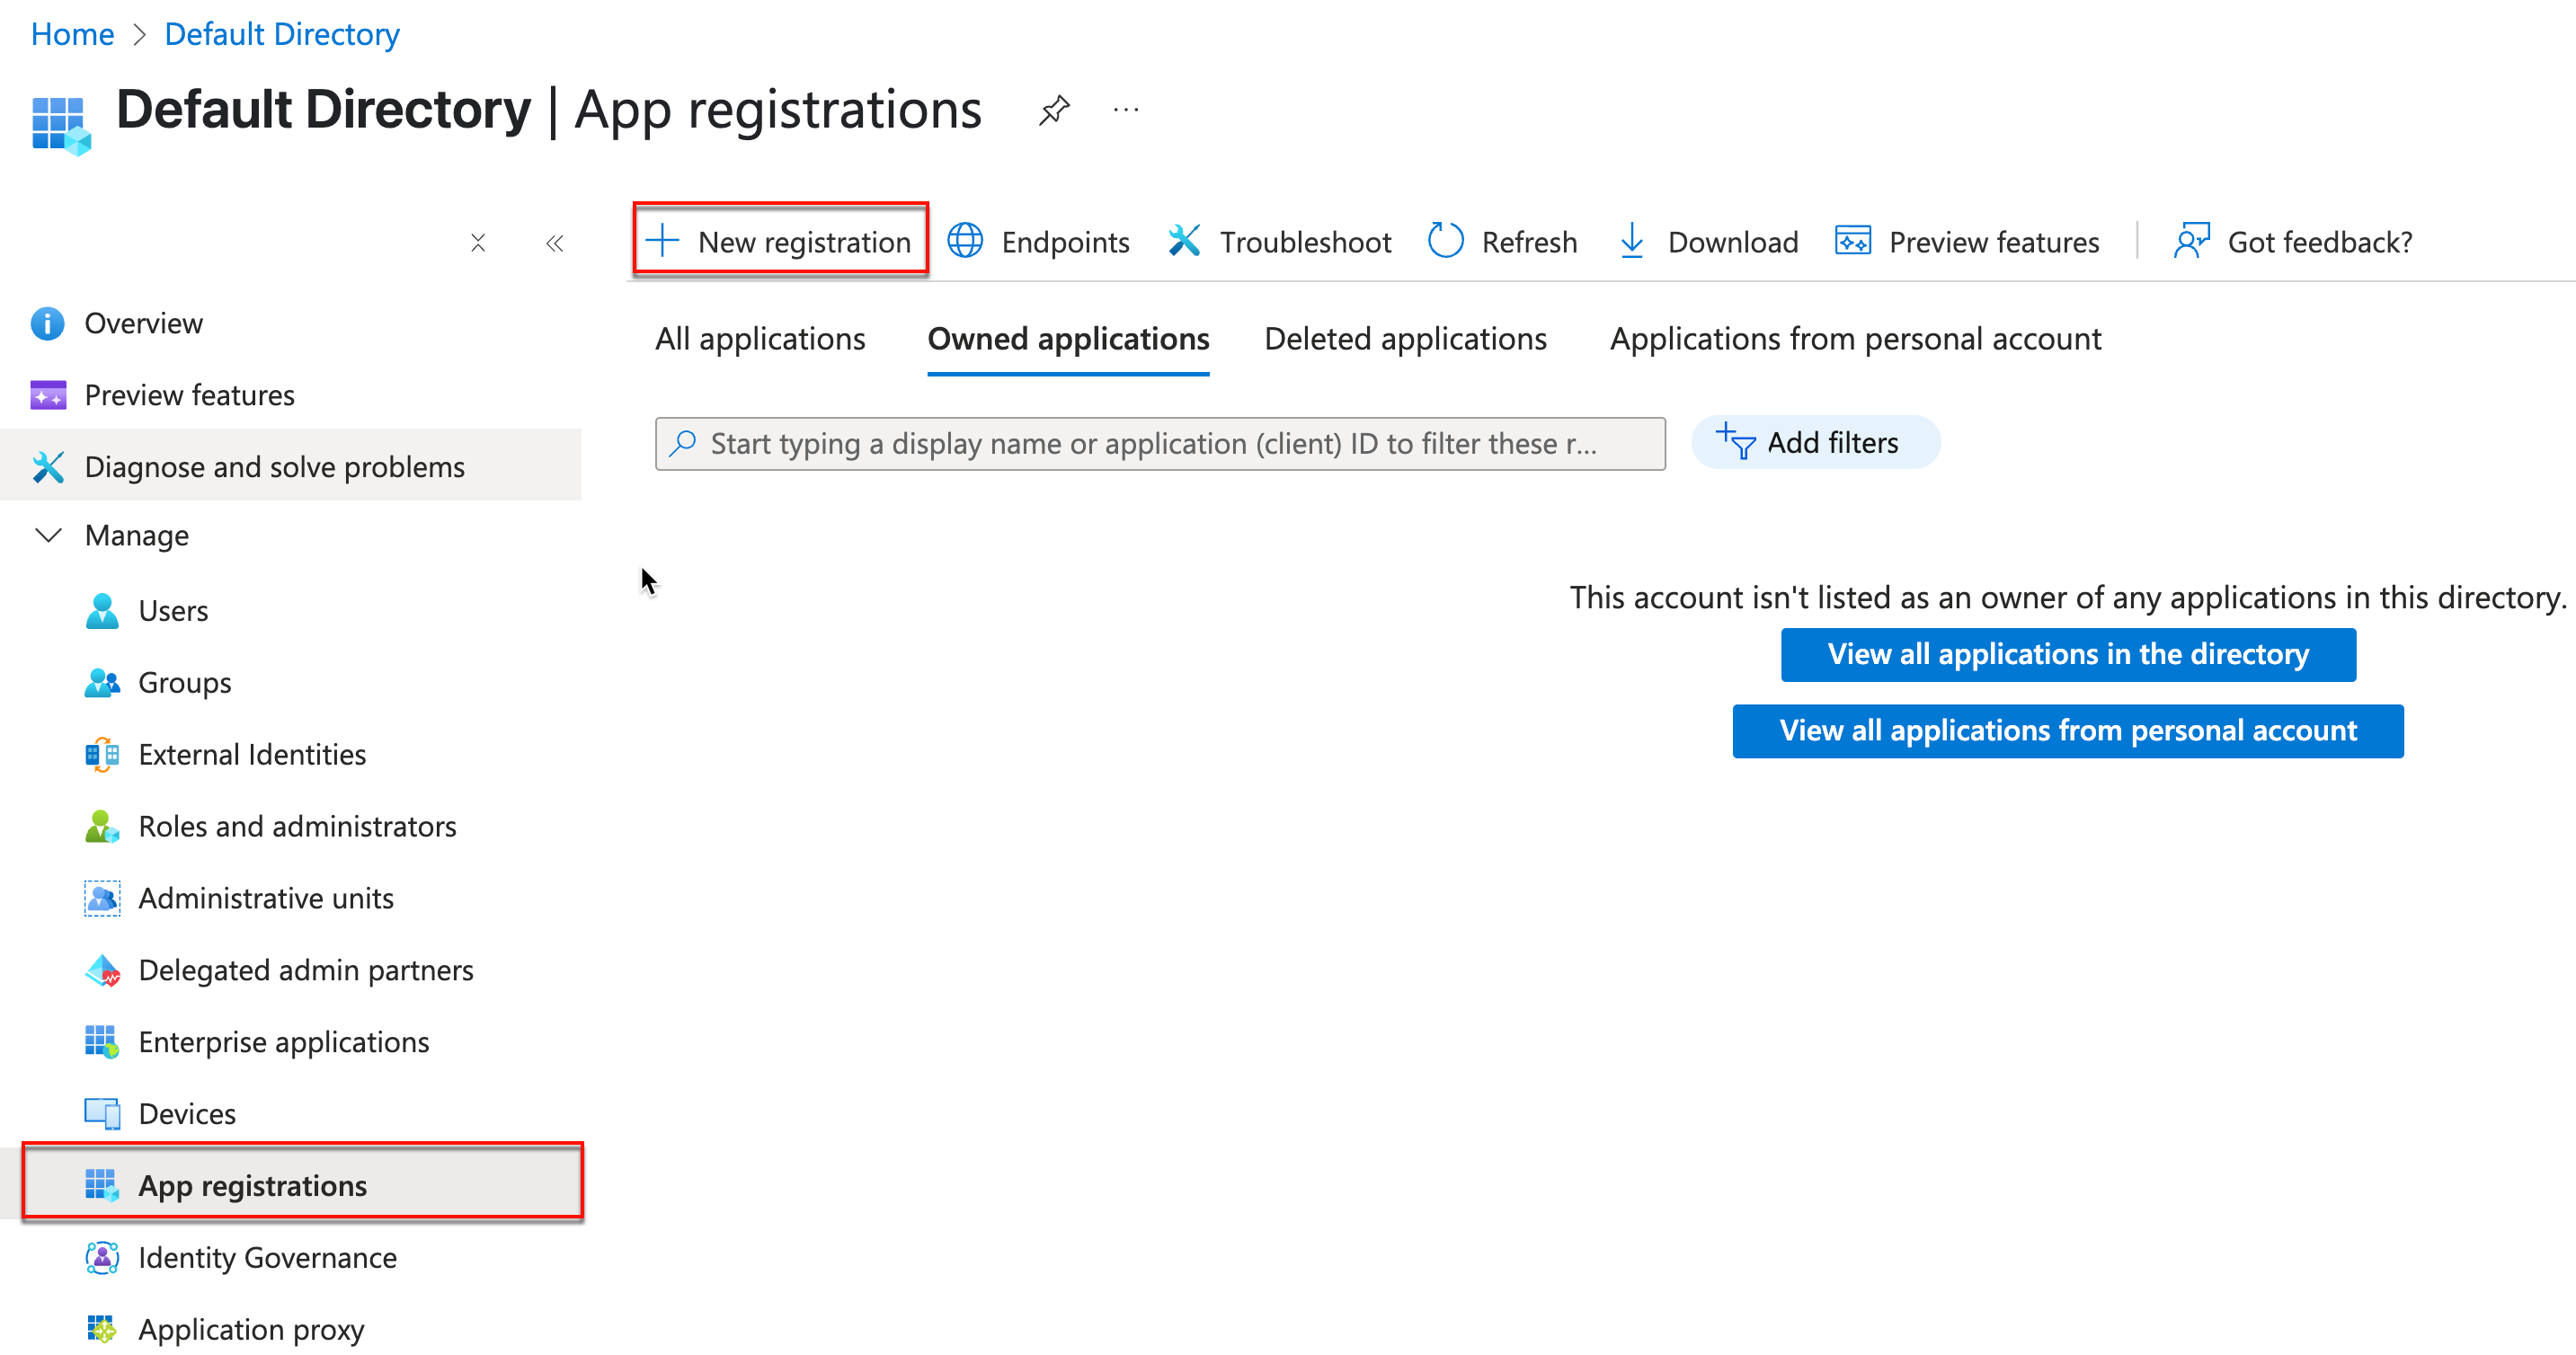Switch to the All applications tab

tap(760, 340)
